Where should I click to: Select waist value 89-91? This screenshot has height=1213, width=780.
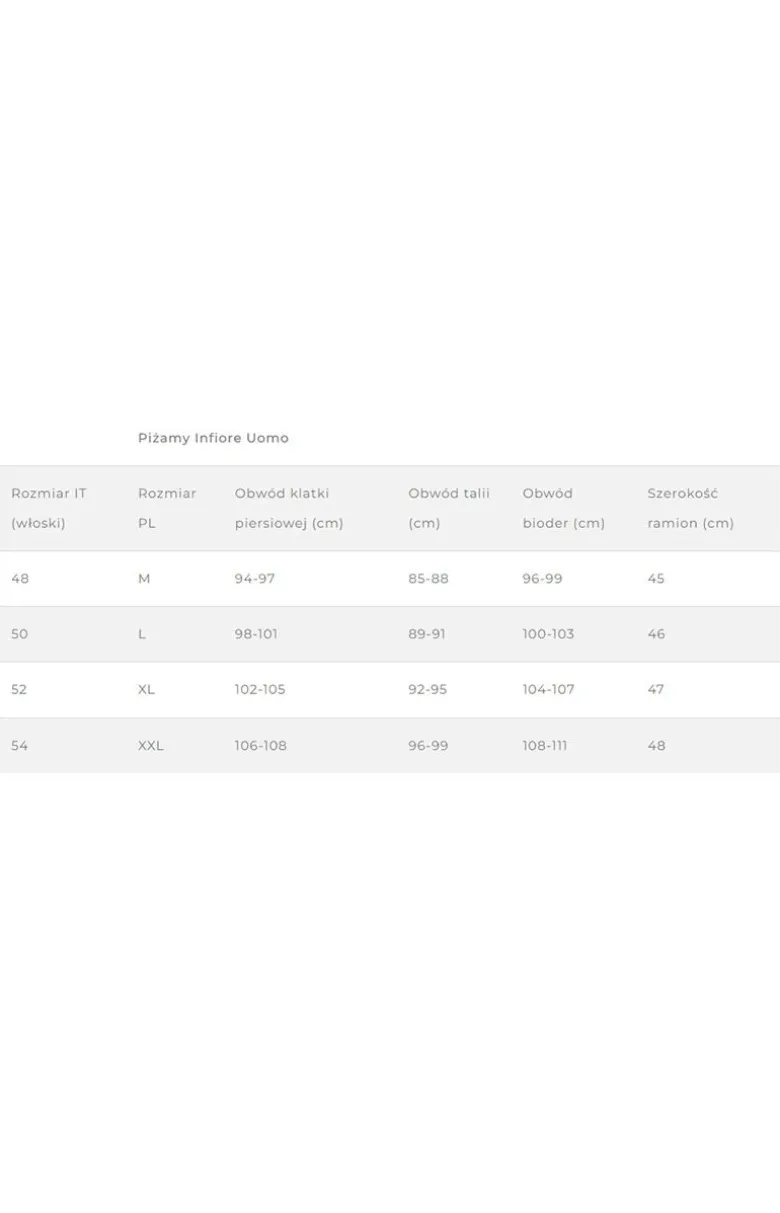[x=427, y=634]
